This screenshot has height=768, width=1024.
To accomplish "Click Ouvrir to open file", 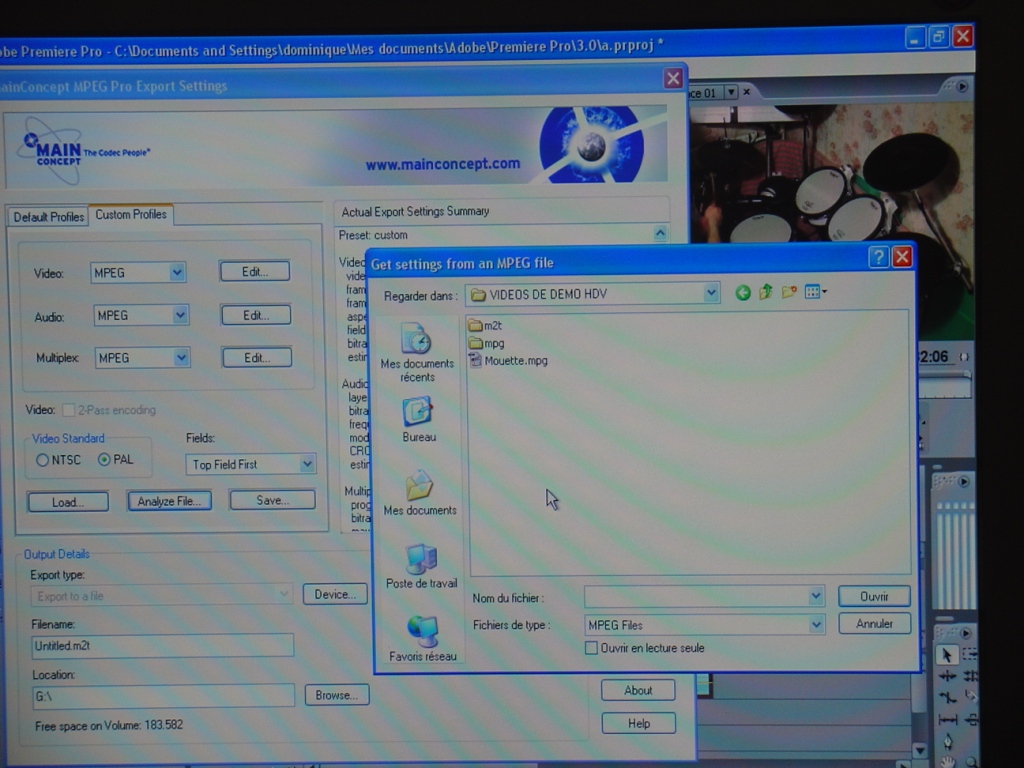I will pos(874,596).
